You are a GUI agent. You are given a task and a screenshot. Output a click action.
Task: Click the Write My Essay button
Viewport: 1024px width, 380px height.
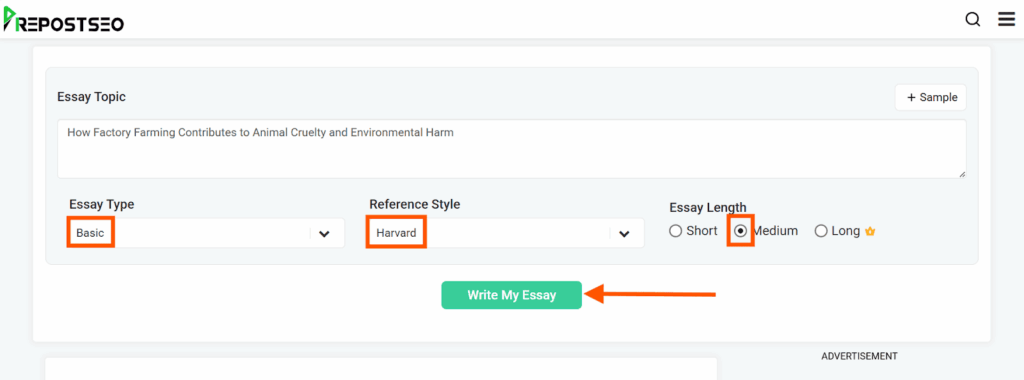(511, 295)
